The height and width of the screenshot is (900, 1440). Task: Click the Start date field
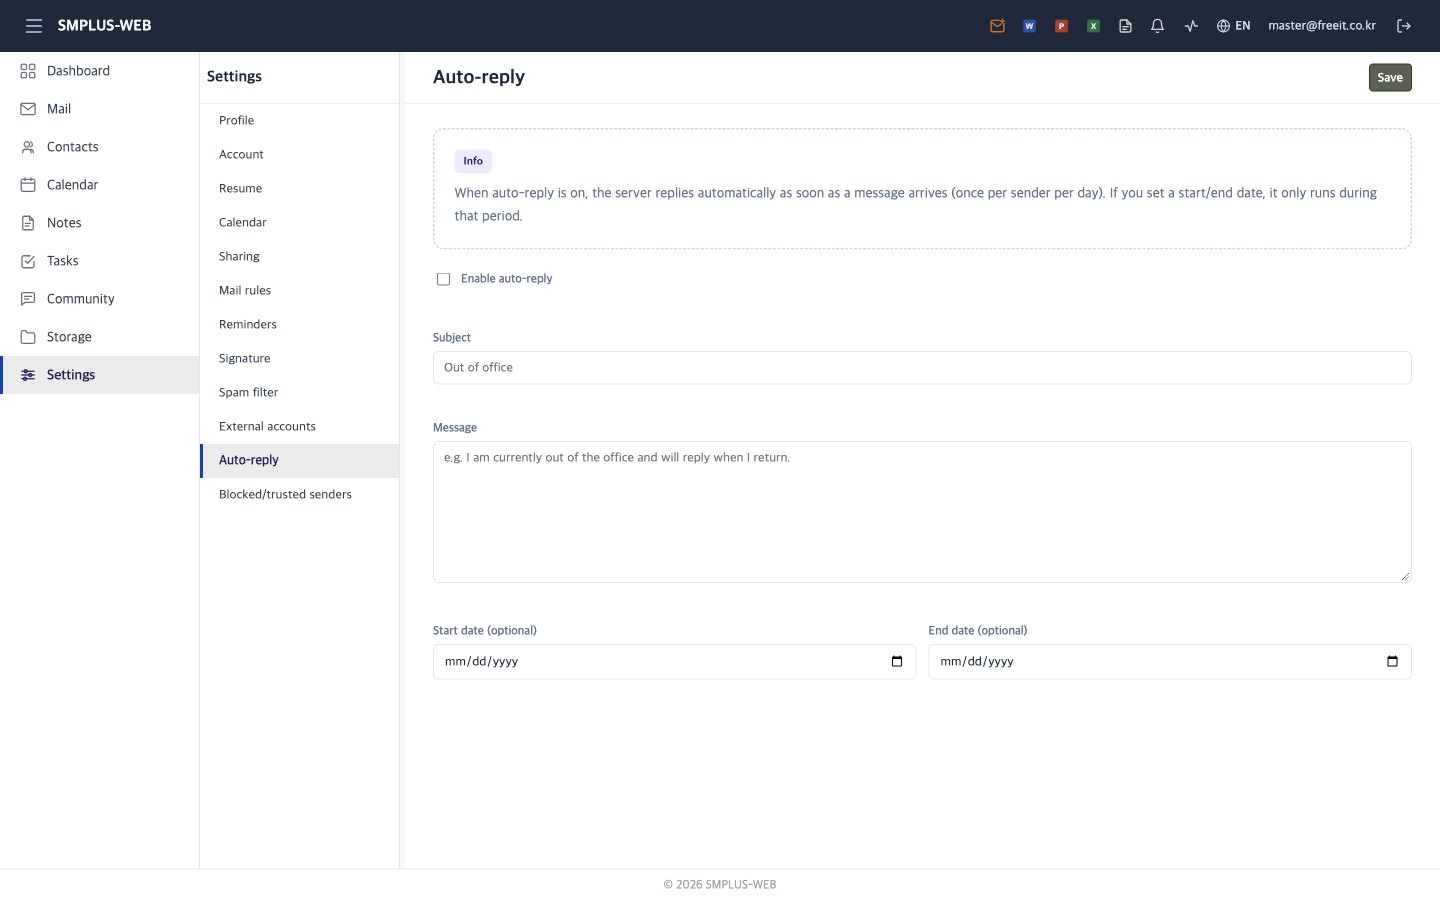(674, 661)
